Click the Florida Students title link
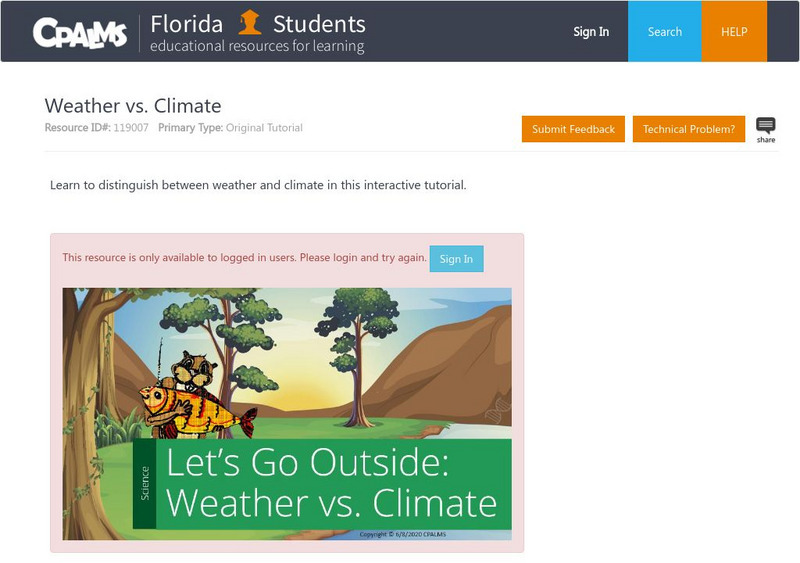The image size is (800, 563). [x=258, y=23]
